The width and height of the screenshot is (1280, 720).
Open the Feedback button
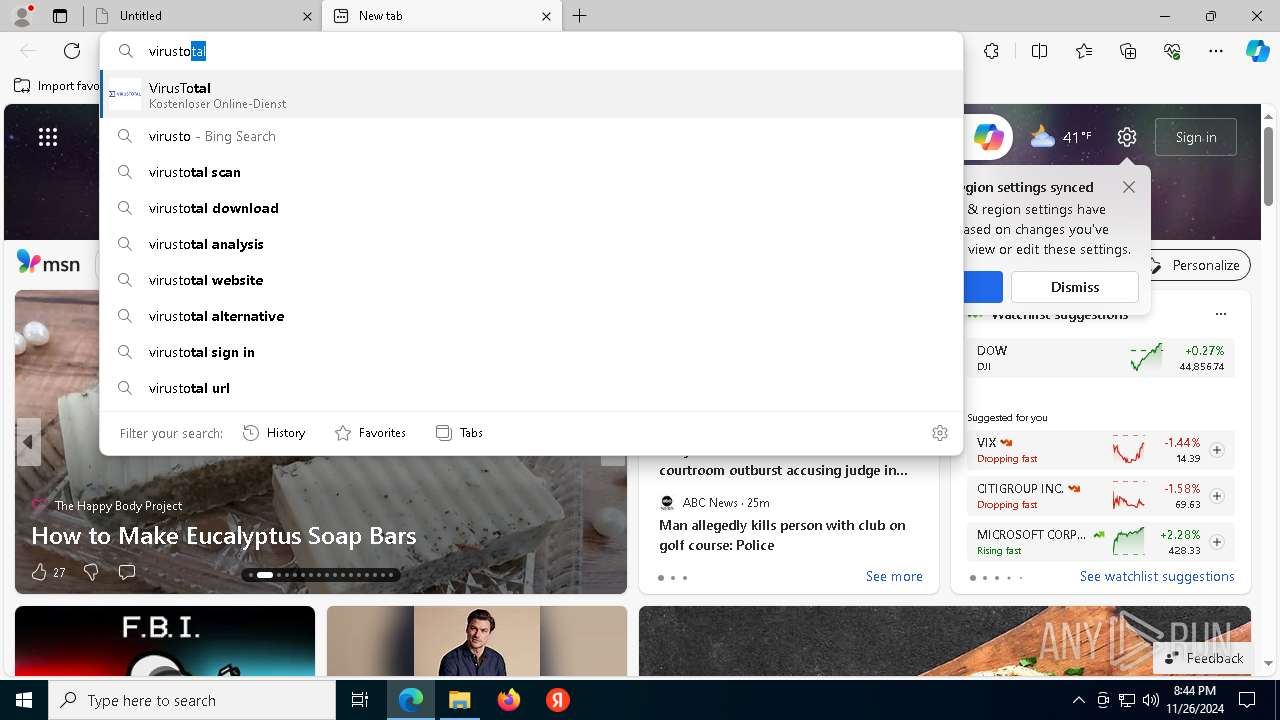tap(1205, 658)
